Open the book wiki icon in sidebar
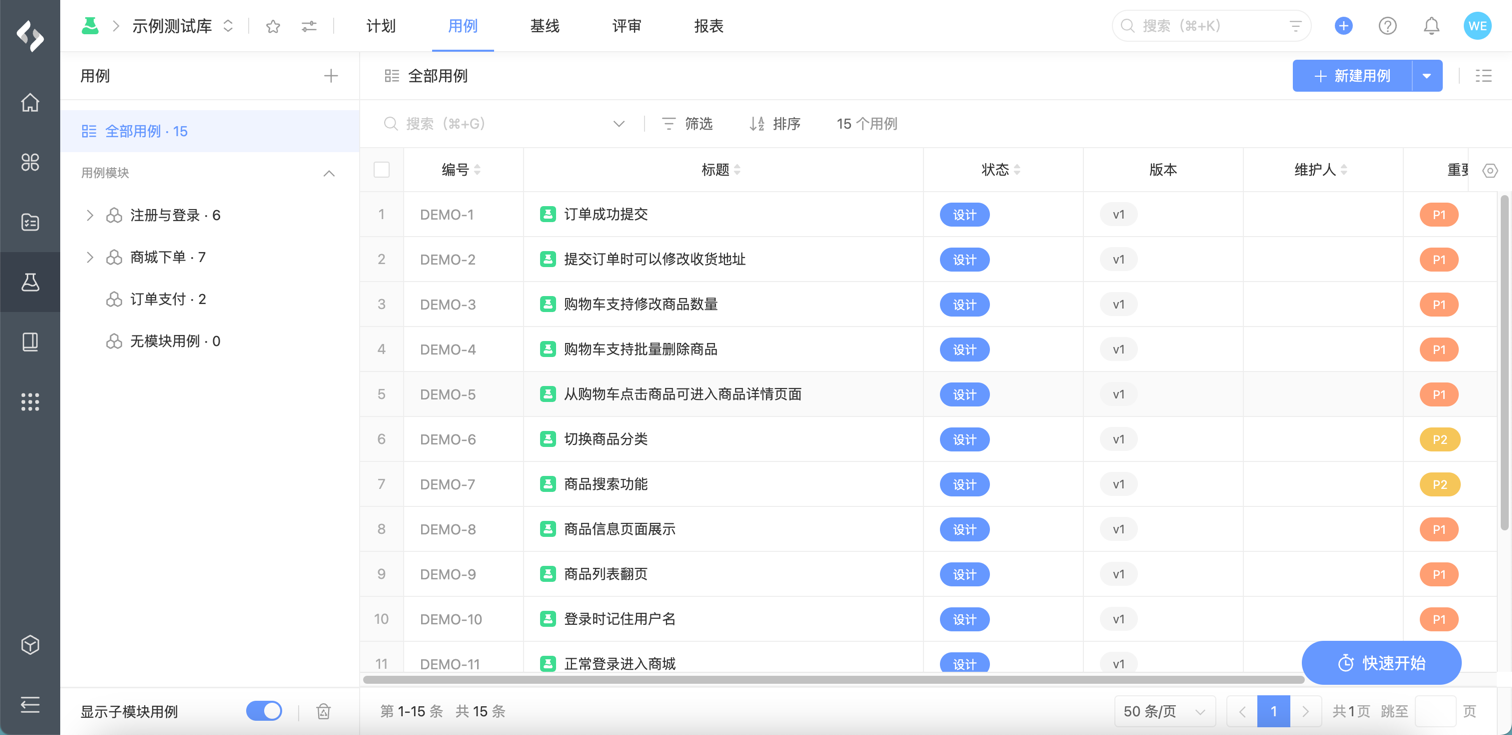The height and width of the screenshot is (735, 1512). click(x=30, y=342)
